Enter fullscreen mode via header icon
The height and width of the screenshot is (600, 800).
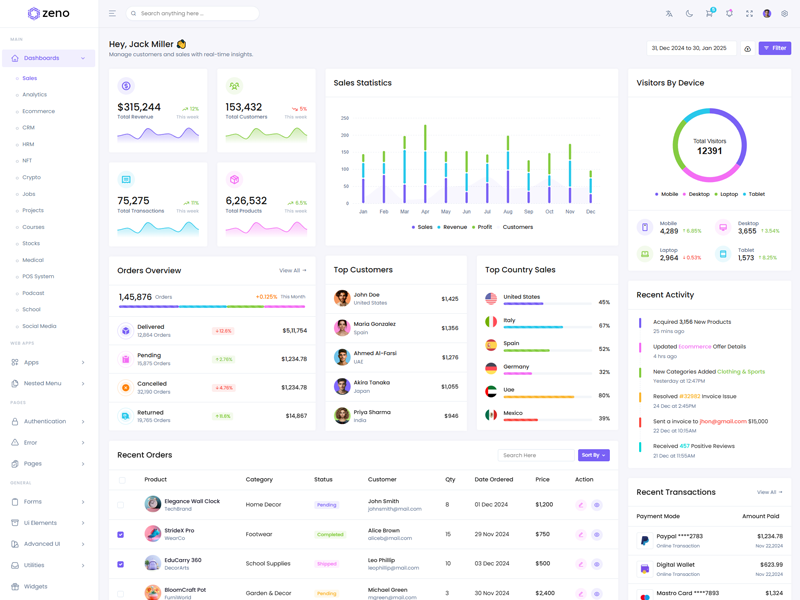pyautogui.click(x=749, y=14)
